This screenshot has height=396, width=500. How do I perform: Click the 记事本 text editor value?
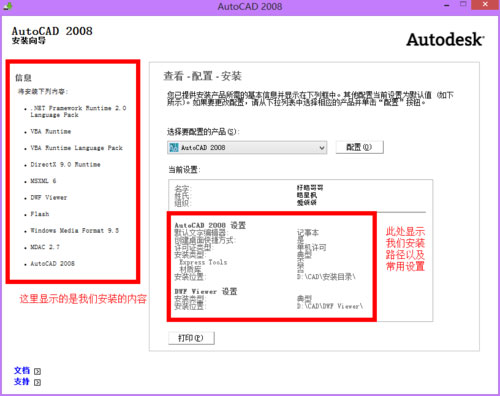[x=308, y=233]
